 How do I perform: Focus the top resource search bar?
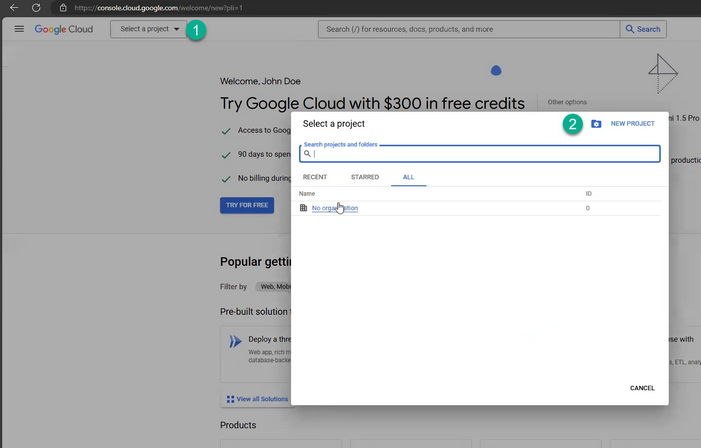(469, 29)
